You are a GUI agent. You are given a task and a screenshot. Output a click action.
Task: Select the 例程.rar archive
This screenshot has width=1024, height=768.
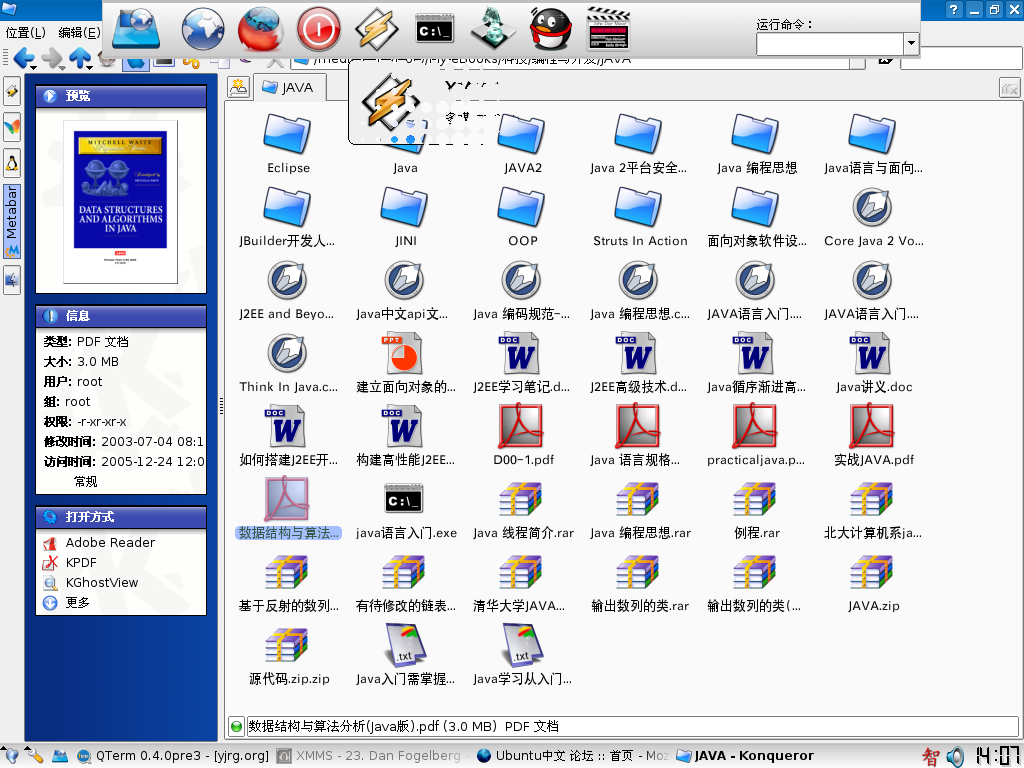tap(756, 509)
